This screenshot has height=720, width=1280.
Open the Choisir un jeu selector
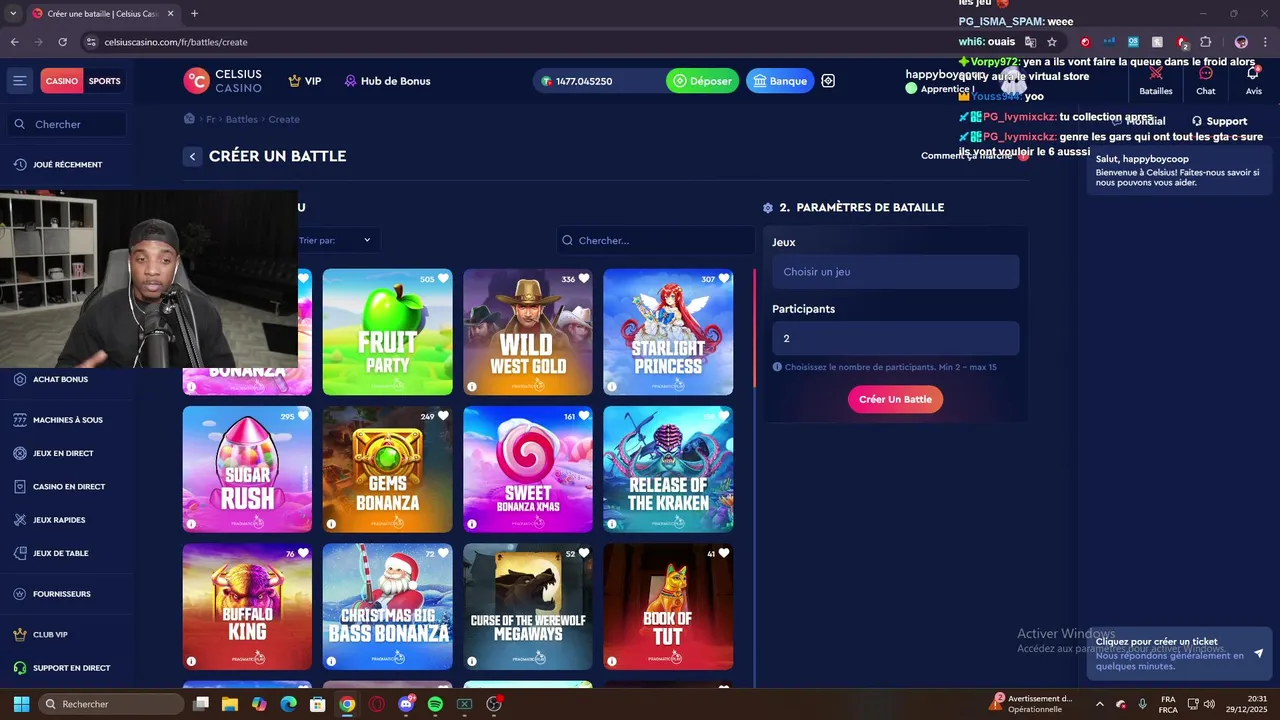[x=895, y=272]
